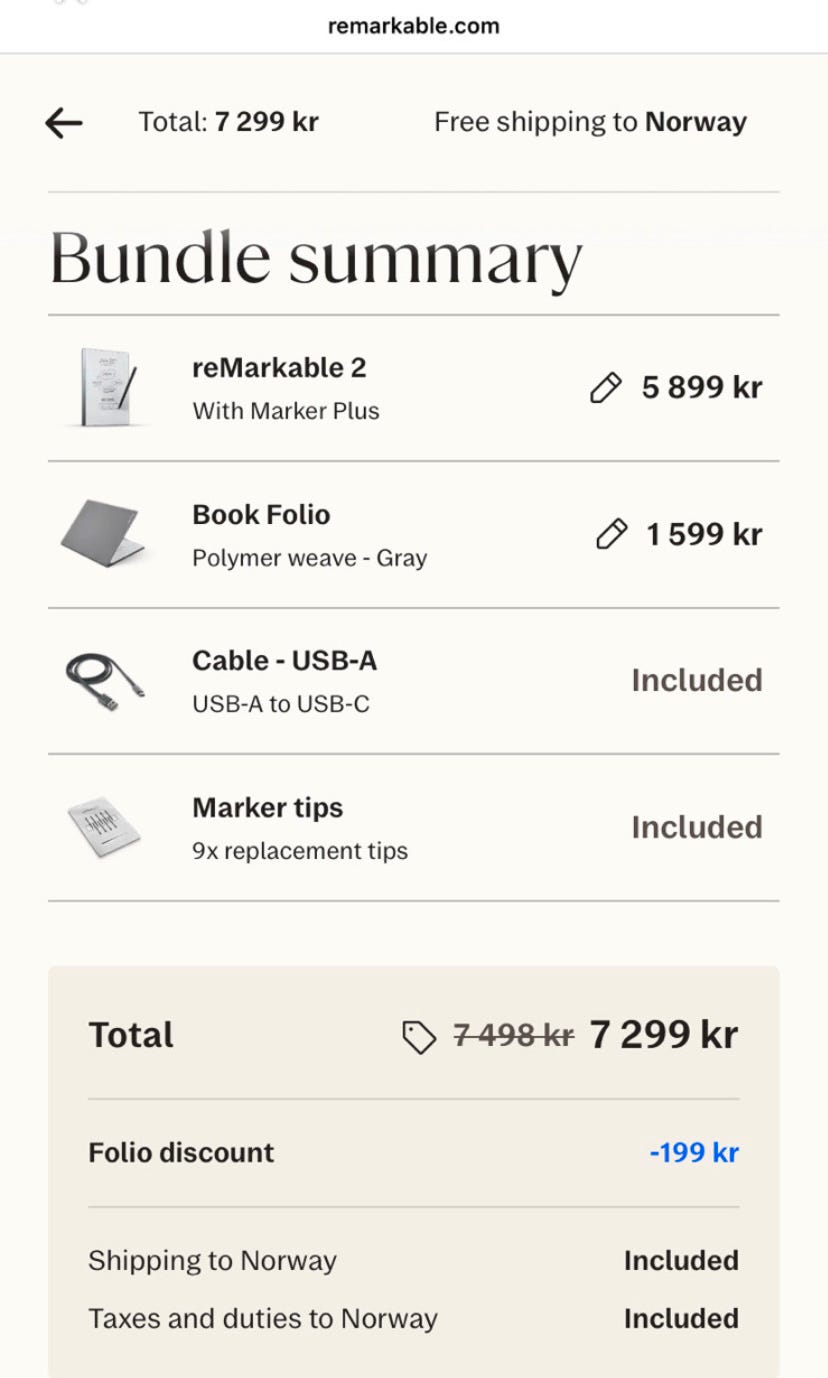This screenshot has width=828, height=1378.
Task: Open the reMarkable 2 product thumbnail
Action: click(106, 387)
